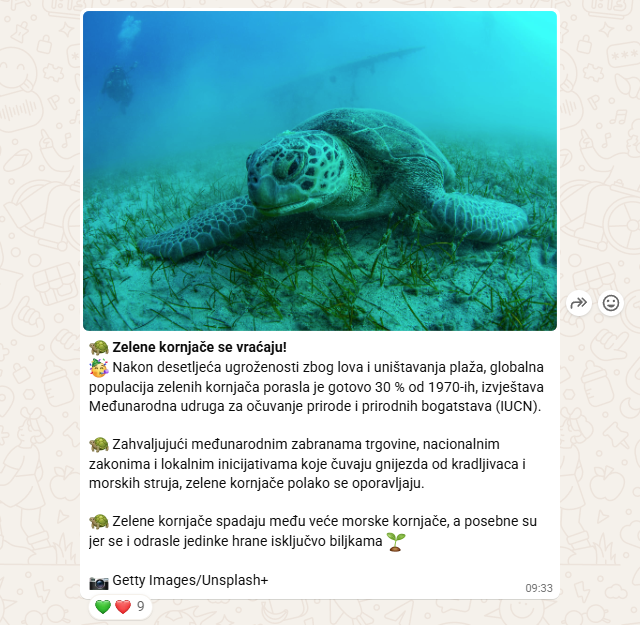Click the camera emoji before Getty Images
The height and width of the screenshot is (625, 640).
click(99, 583)
